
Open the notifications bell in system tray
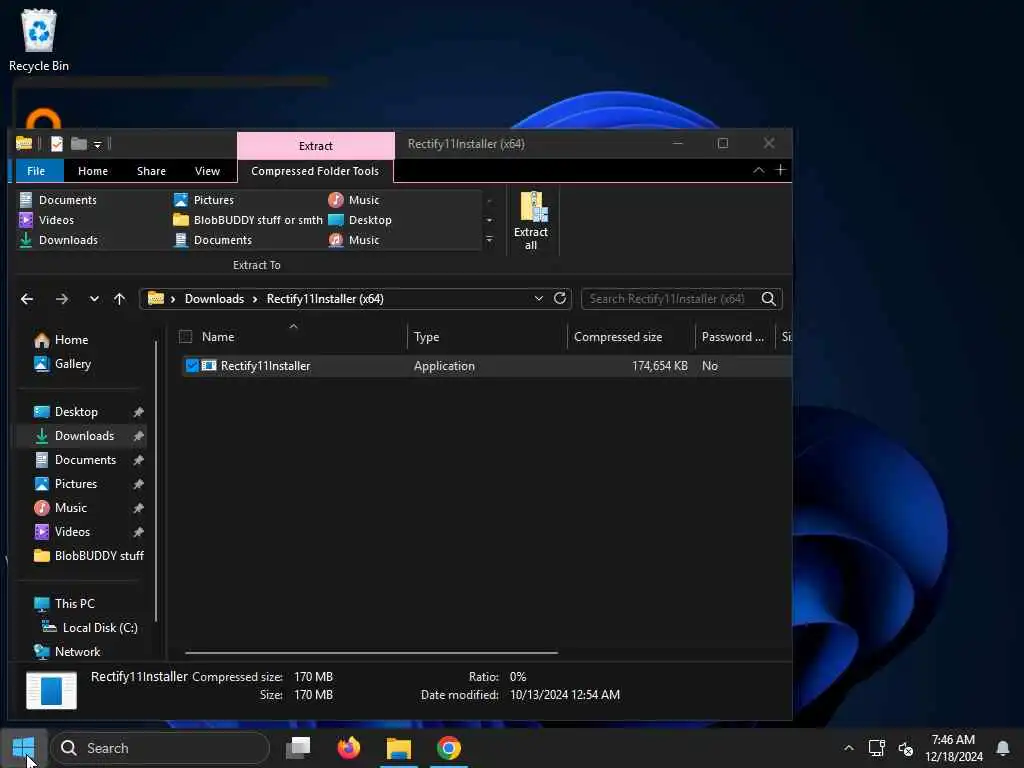1003,748
